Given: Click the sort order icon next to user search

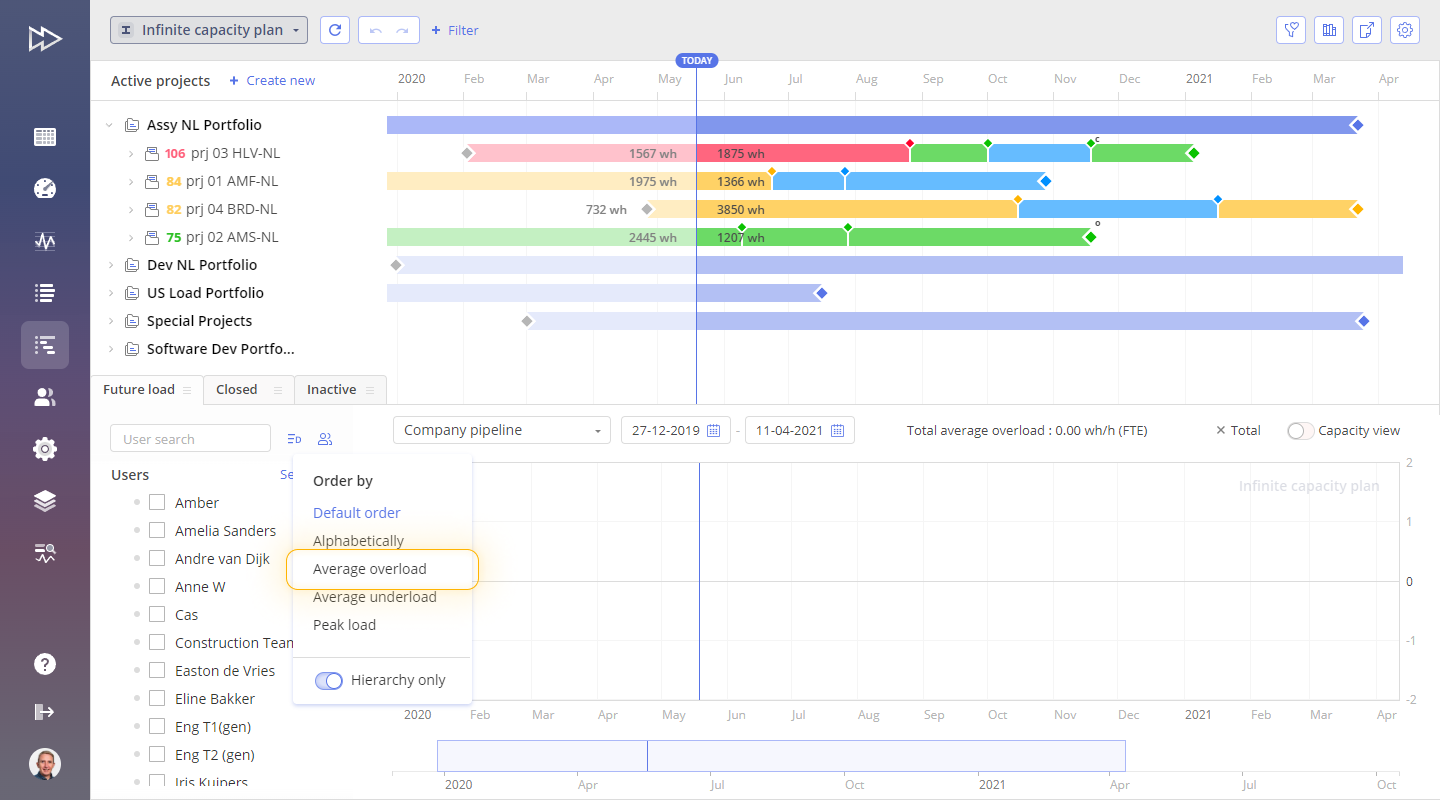Looking at the screenshot, I should coord(294,439).
